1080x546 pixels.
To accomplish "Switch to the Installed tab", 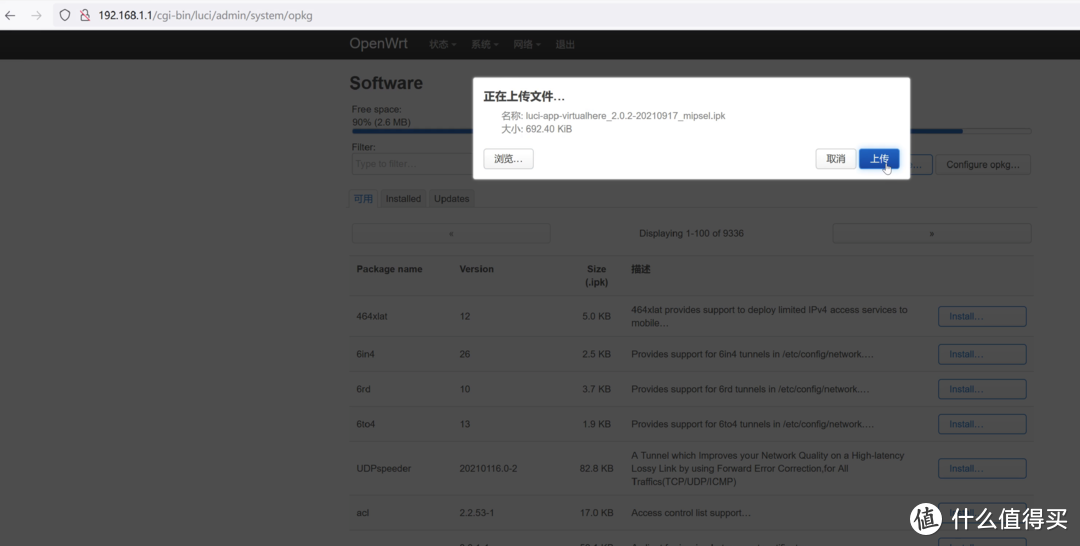I will click(403, 199).
